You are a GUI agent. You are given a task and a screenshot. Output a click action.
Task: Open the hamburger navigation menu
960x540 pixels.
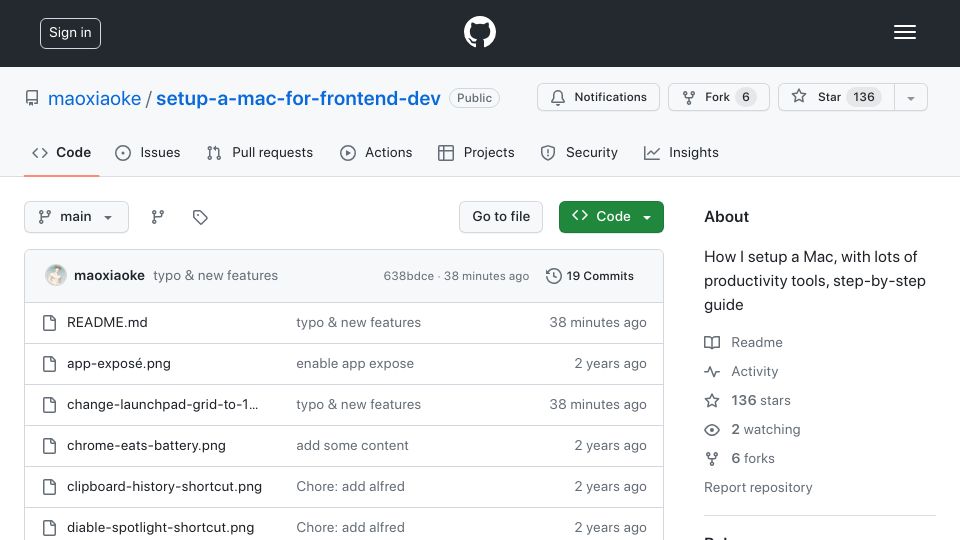tap(904, 32)
